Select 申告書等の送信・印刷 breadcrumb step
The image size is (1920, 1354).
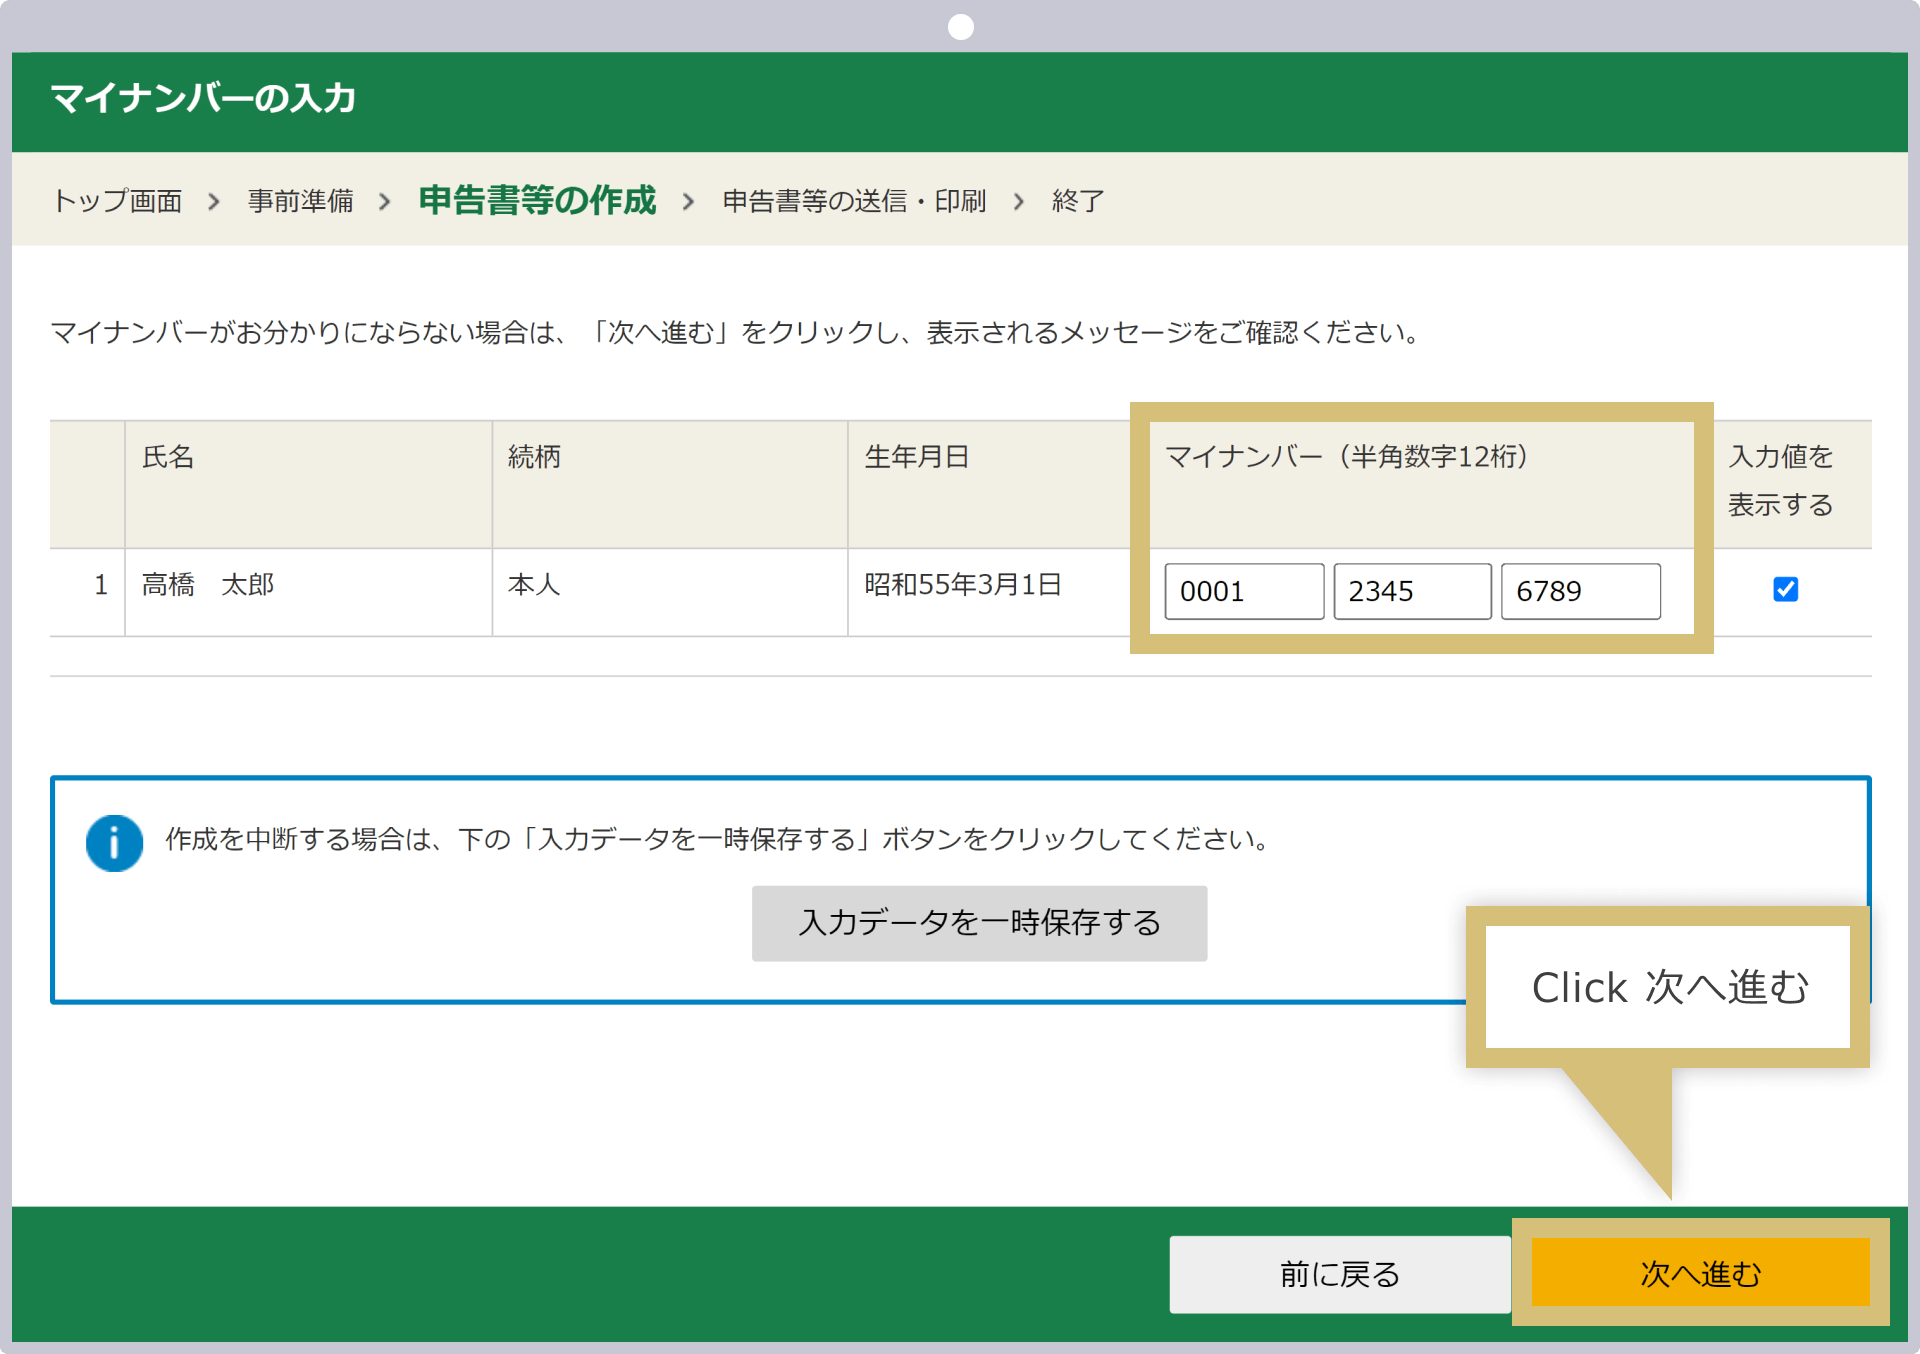pos(854,201)
